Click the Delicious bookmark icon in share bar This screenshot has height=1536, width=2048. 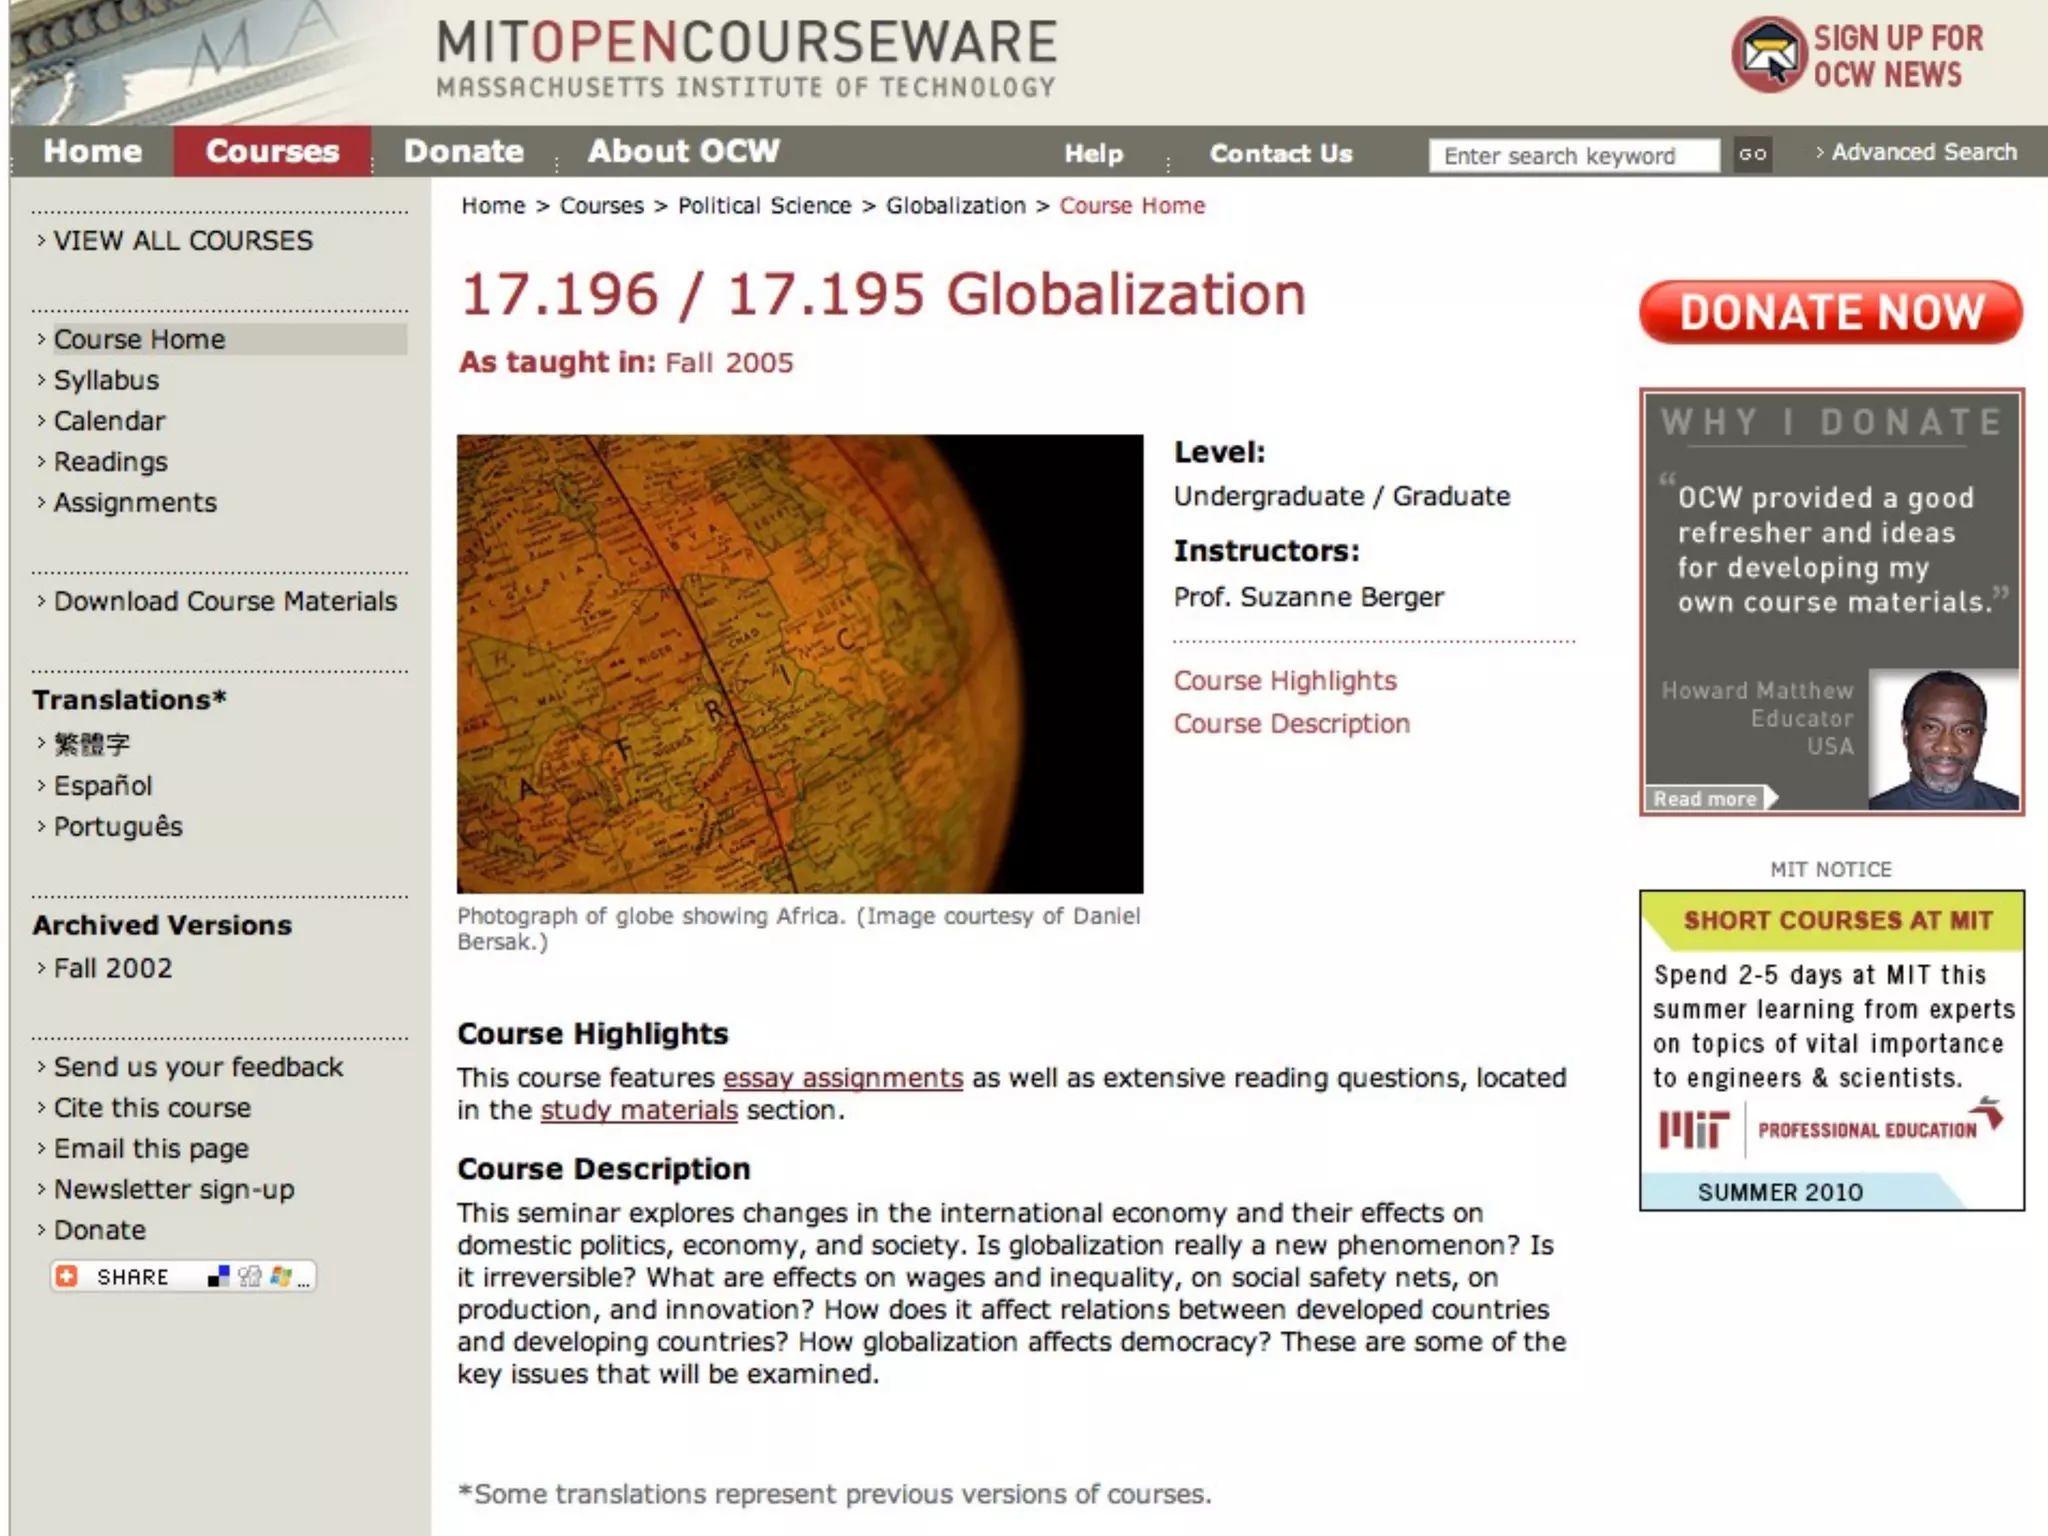pos(218,1276)
